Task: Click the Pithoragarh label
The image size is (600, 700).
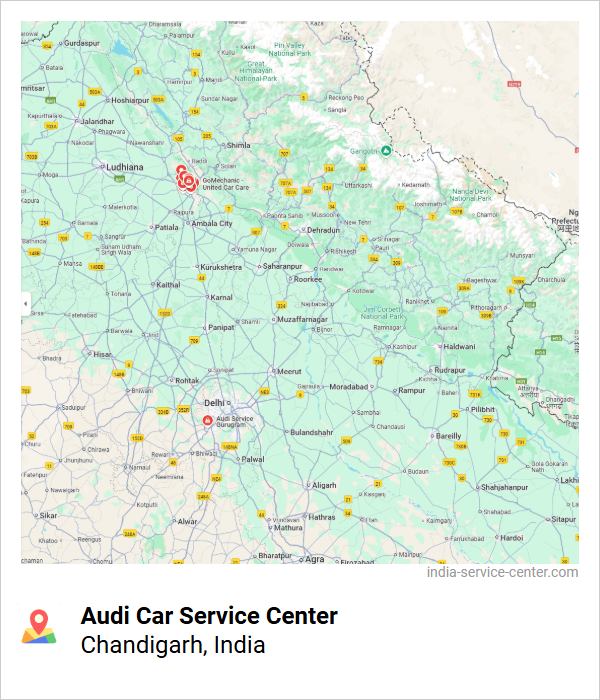Action: 486,308
